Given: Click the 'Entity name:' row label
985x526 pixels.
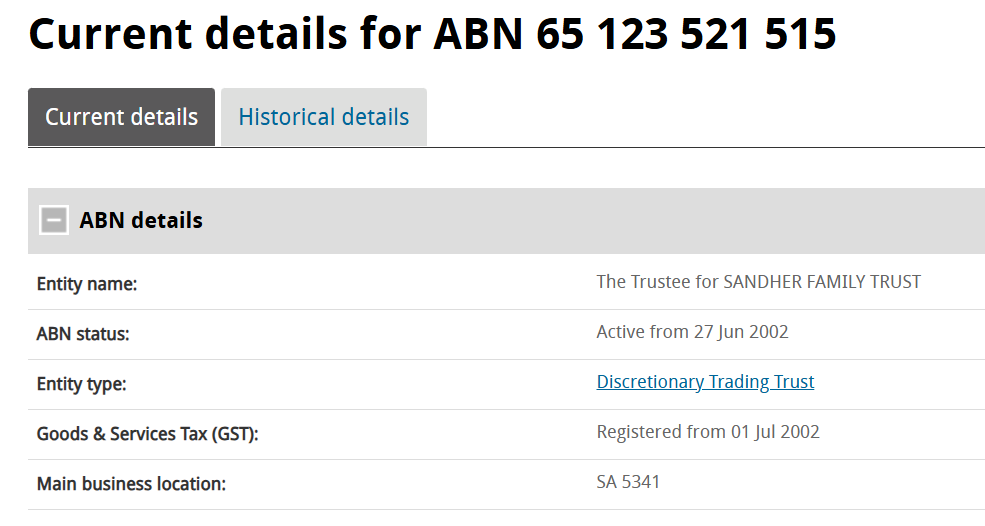Looking at the screenshot, I should point(87,284).
